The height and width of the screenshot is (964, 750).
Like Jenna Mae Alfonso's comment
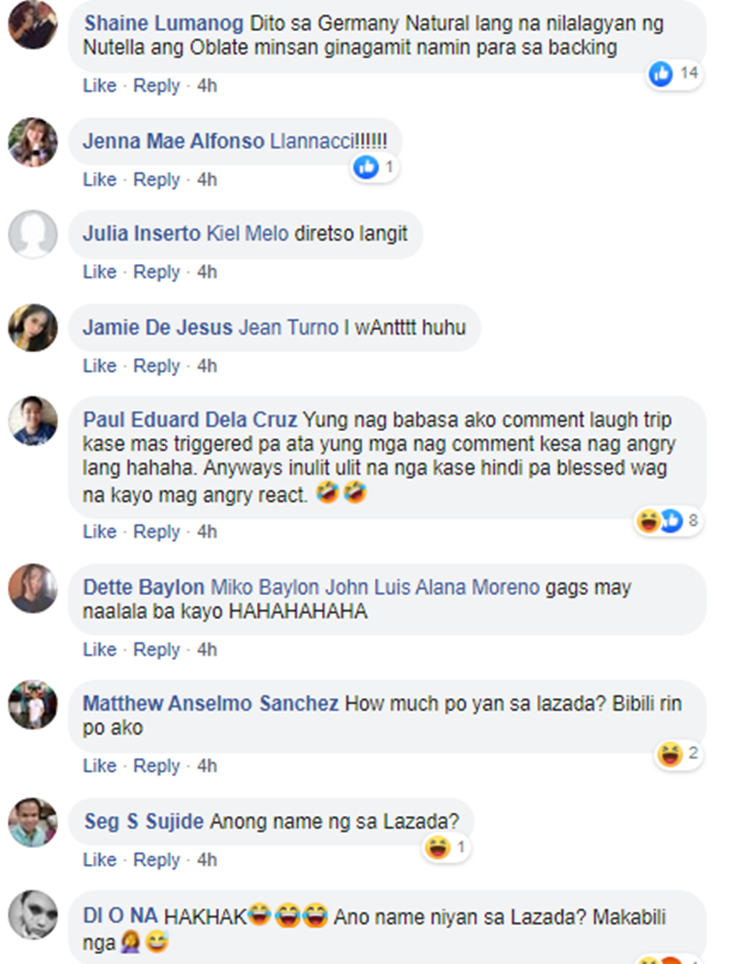[100, 180]
